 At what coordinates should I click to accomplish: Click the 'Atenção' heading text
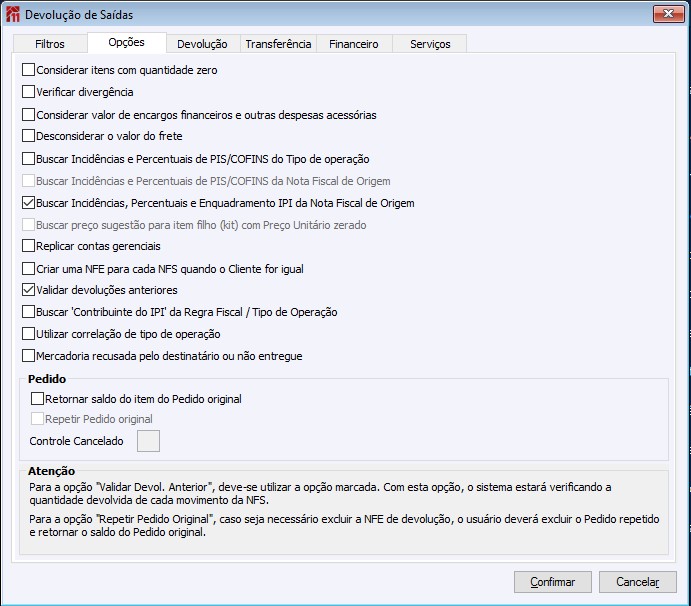point(52,471)
